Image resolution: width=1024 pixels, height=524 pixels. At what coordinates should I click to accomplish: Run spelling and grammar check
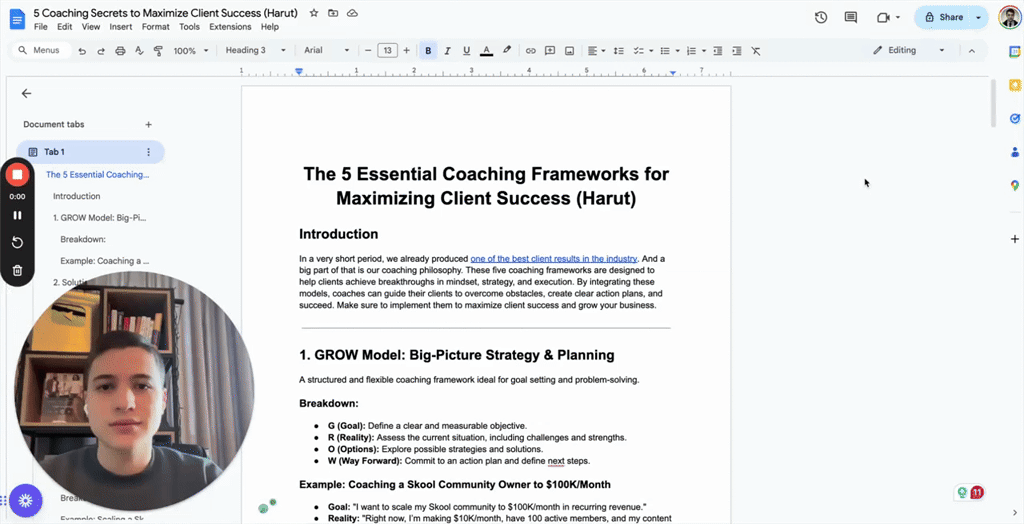click(x=138, y=50)
